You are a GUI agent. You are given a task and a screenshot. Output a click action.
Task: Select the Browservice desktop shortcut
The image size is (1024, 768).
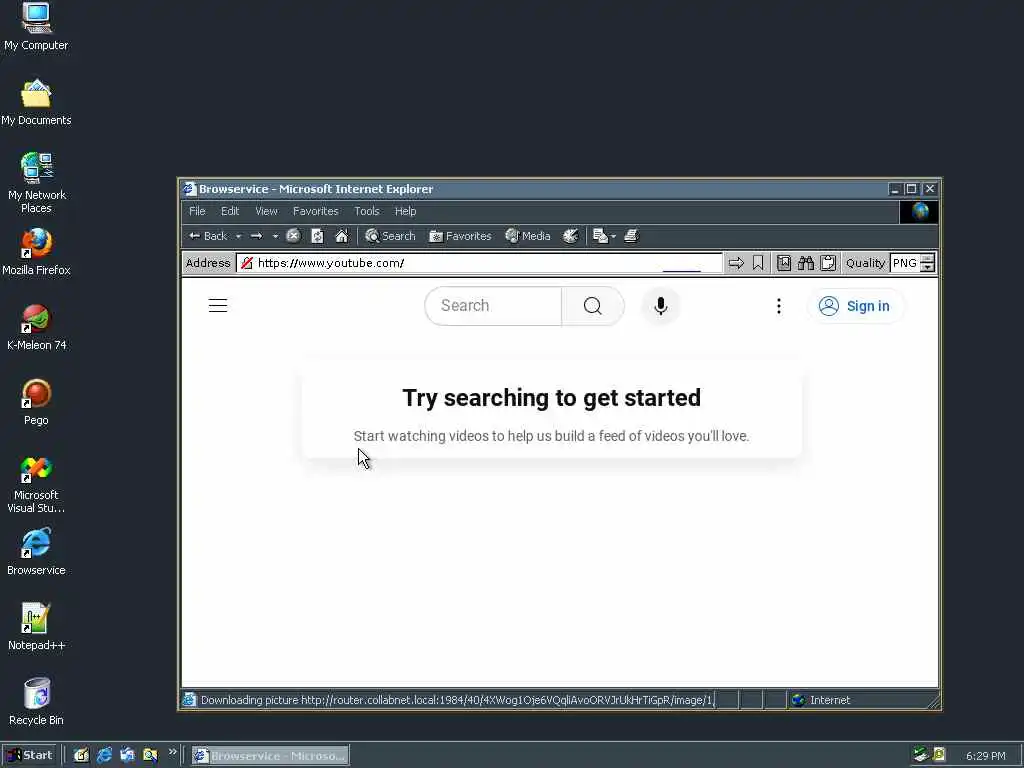[x=36, y=552]
